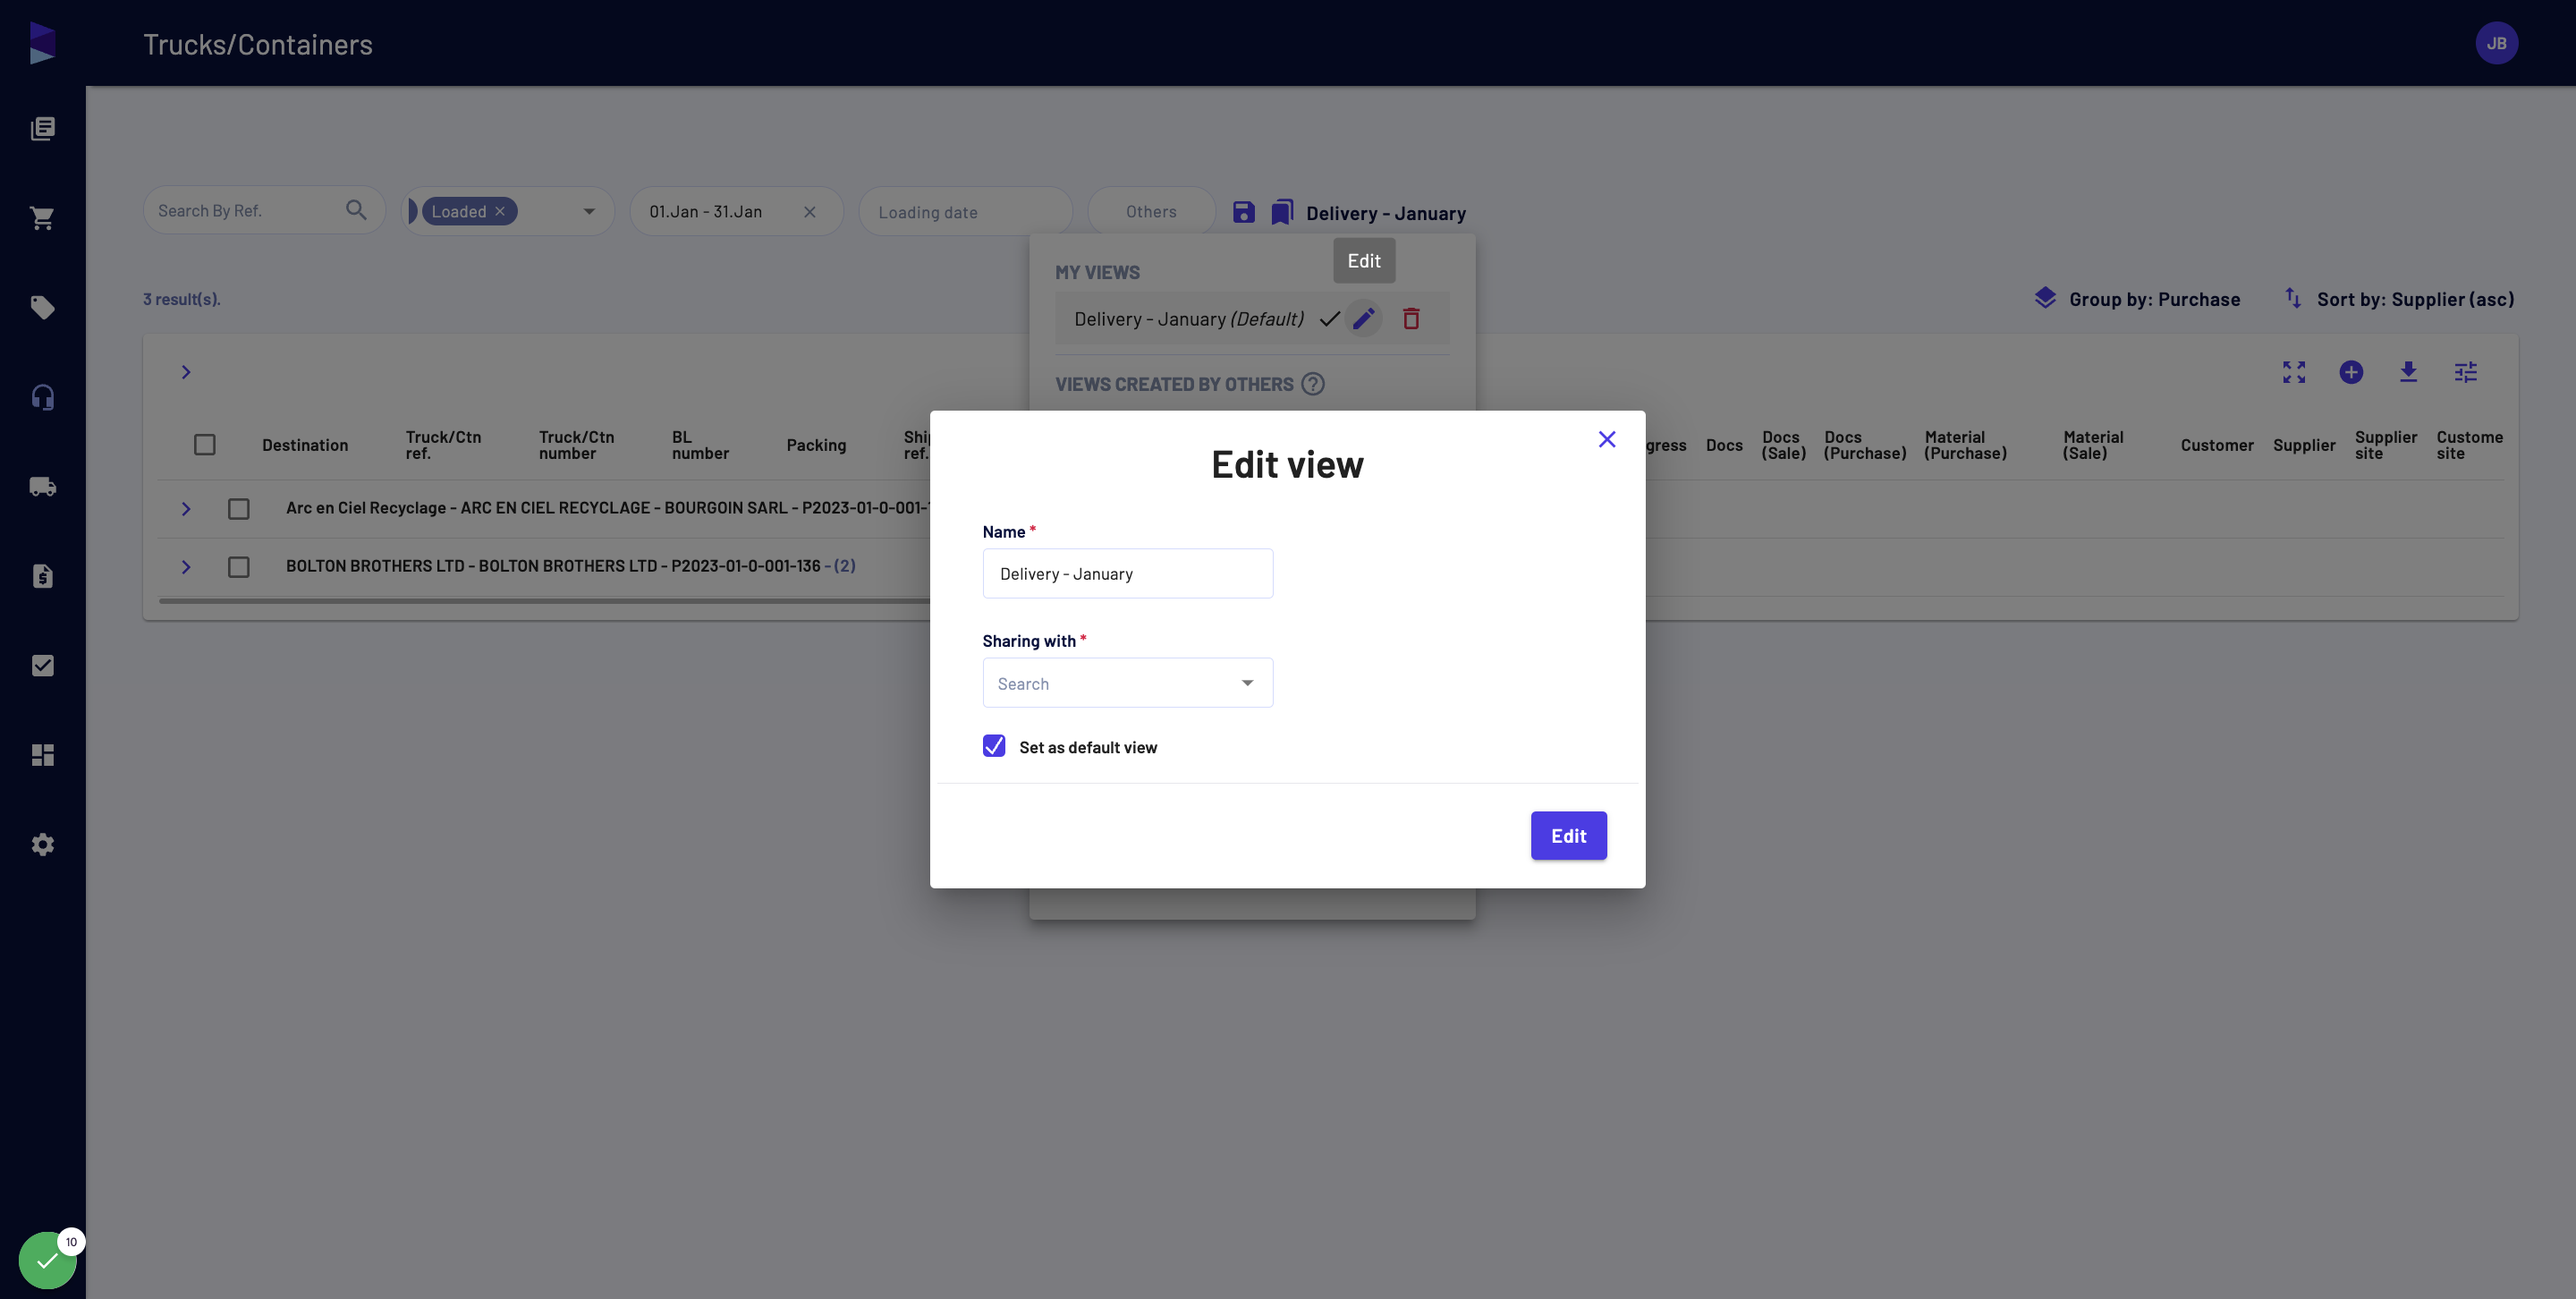
Task: Open the checkbox tasks sidebar icon
Action: [43, 665]
